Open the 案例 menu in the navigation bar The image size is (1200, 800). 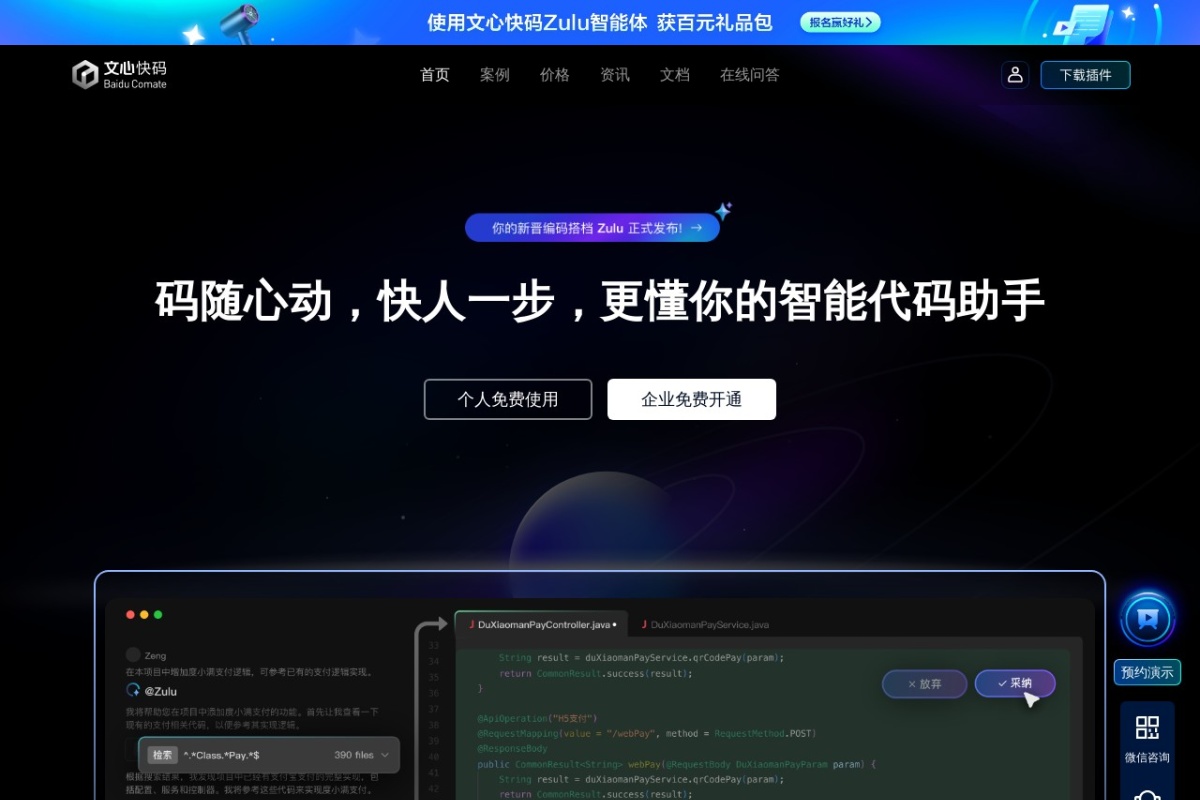494,74
